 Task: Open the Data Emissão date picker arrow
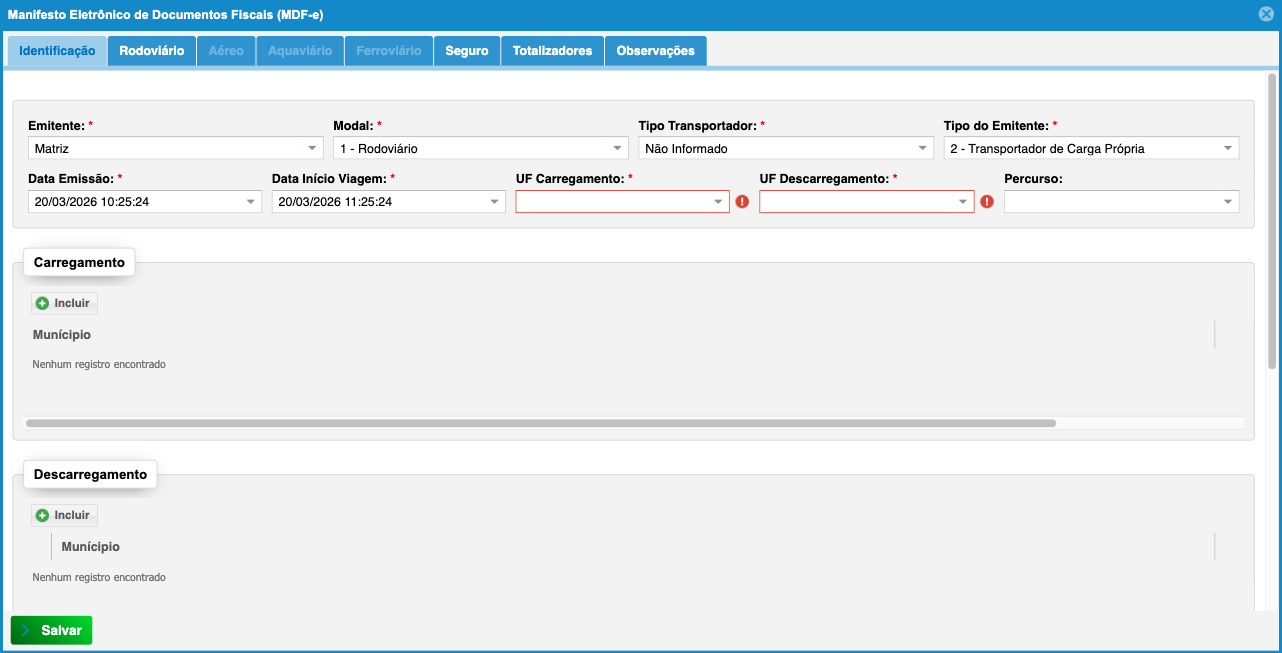tap(250, 202)
